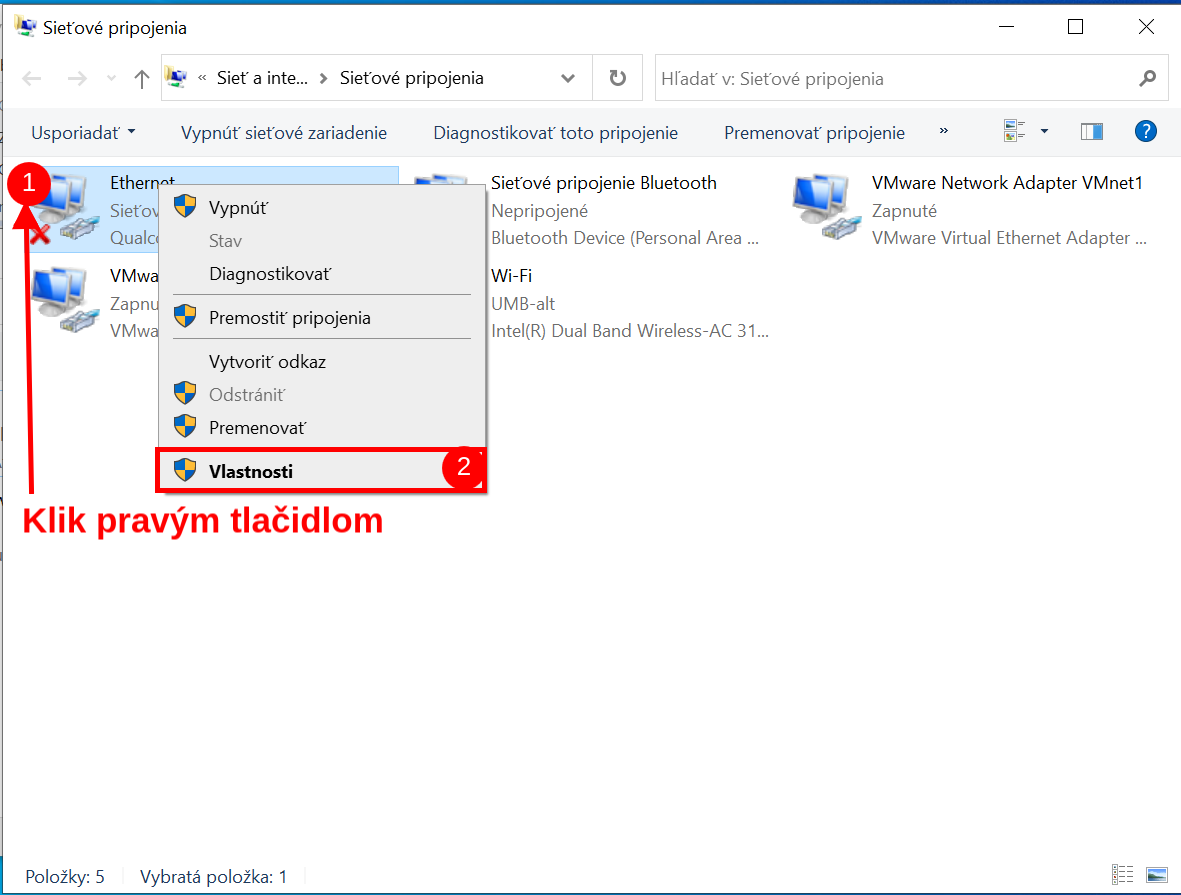Select 'Sieťové pripojenie Bluetooth' connection
The height and width of the screenshot is (895, 1181).
click(603, 183)
